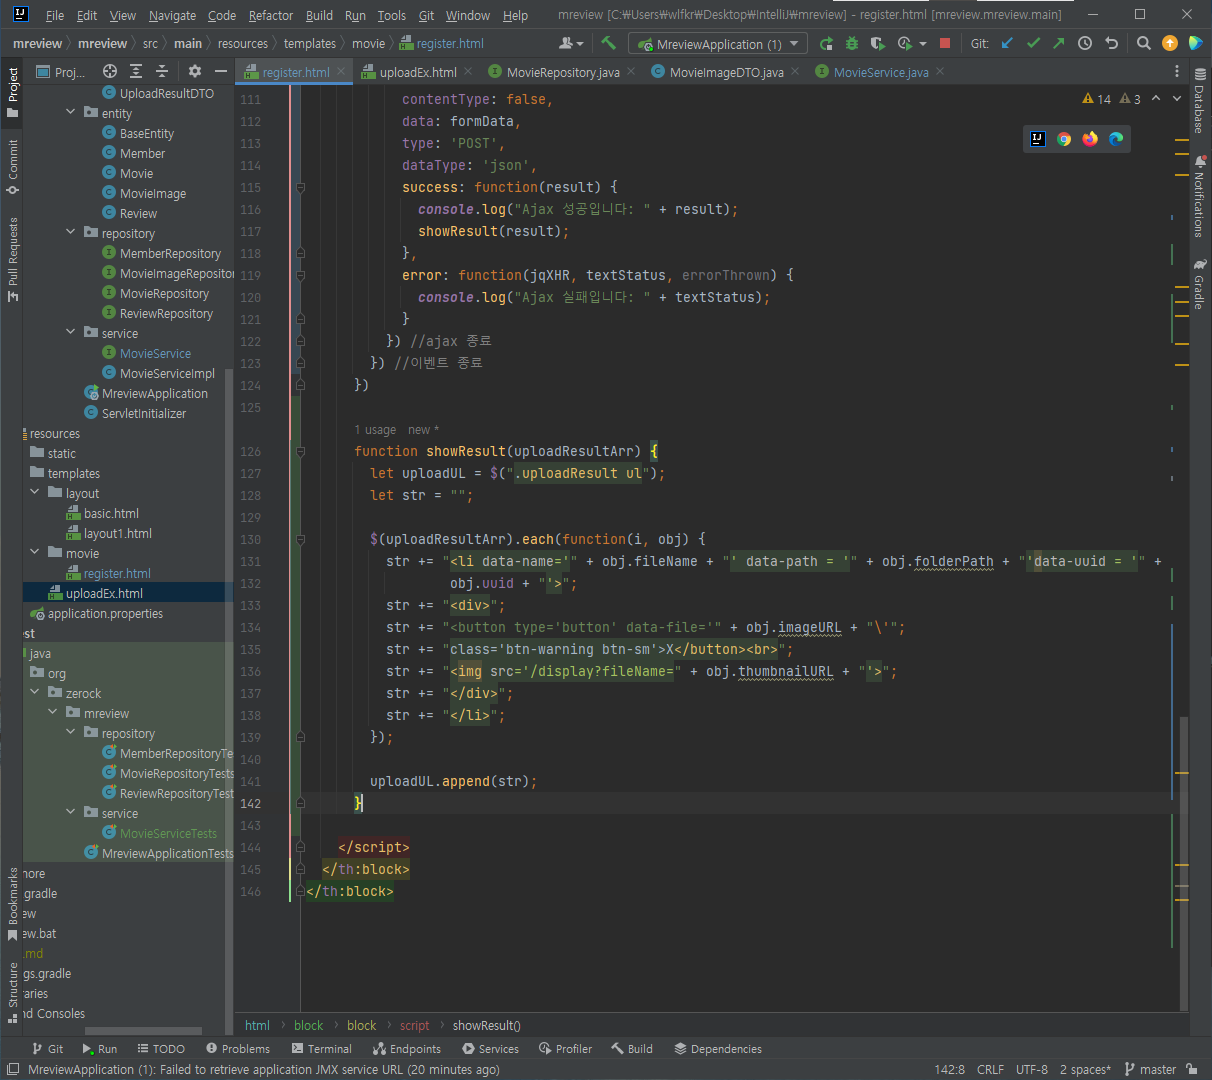Preview the page in Edge browser
The image size is (1212, 1080).
point(1116,139)
